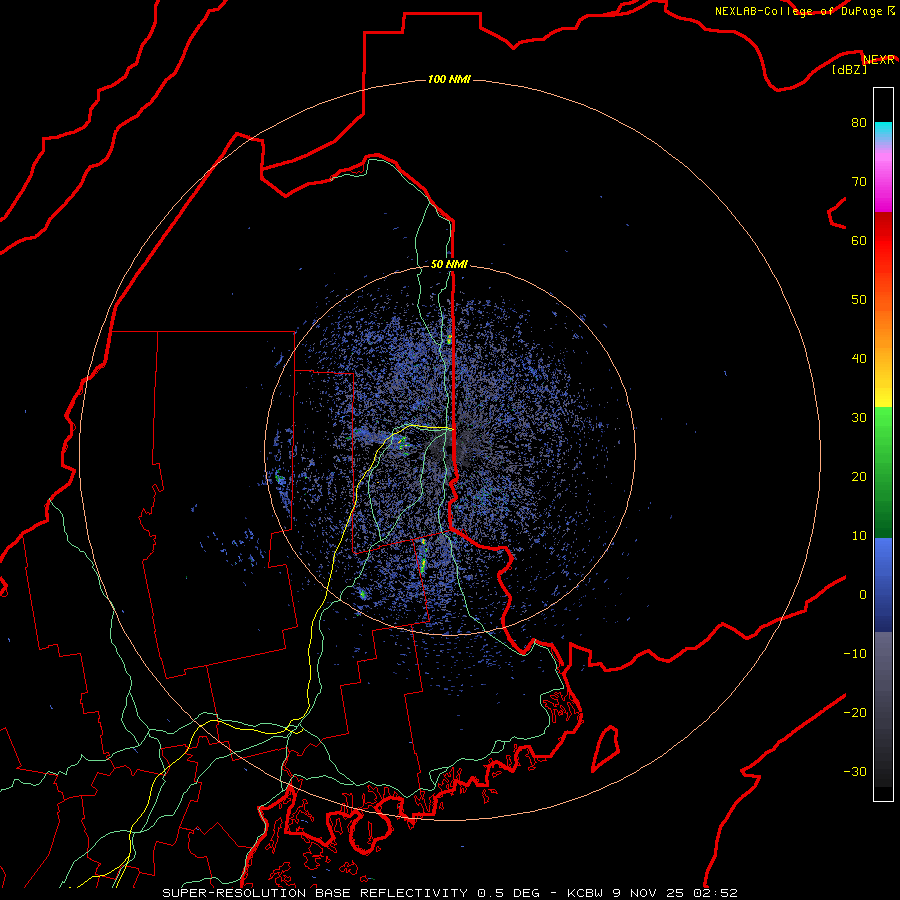Viewport: 900px width, 900px height.
Task: Click the 70 value on the dBZ scale
Action: point(859,182)
